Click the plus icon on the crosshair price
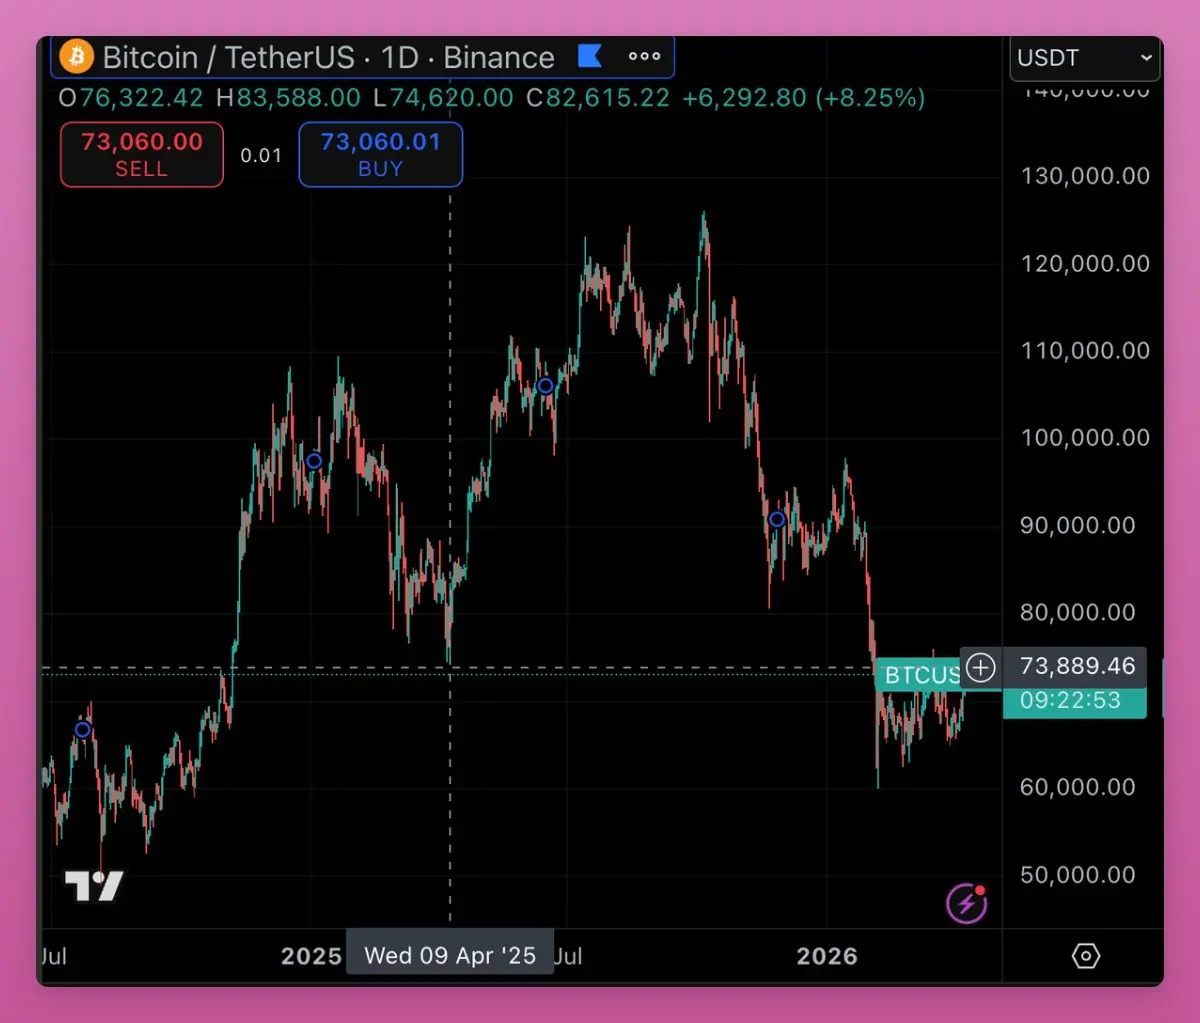The width and height of the screenshot is (1200, 1023). (x=981, y=667)
